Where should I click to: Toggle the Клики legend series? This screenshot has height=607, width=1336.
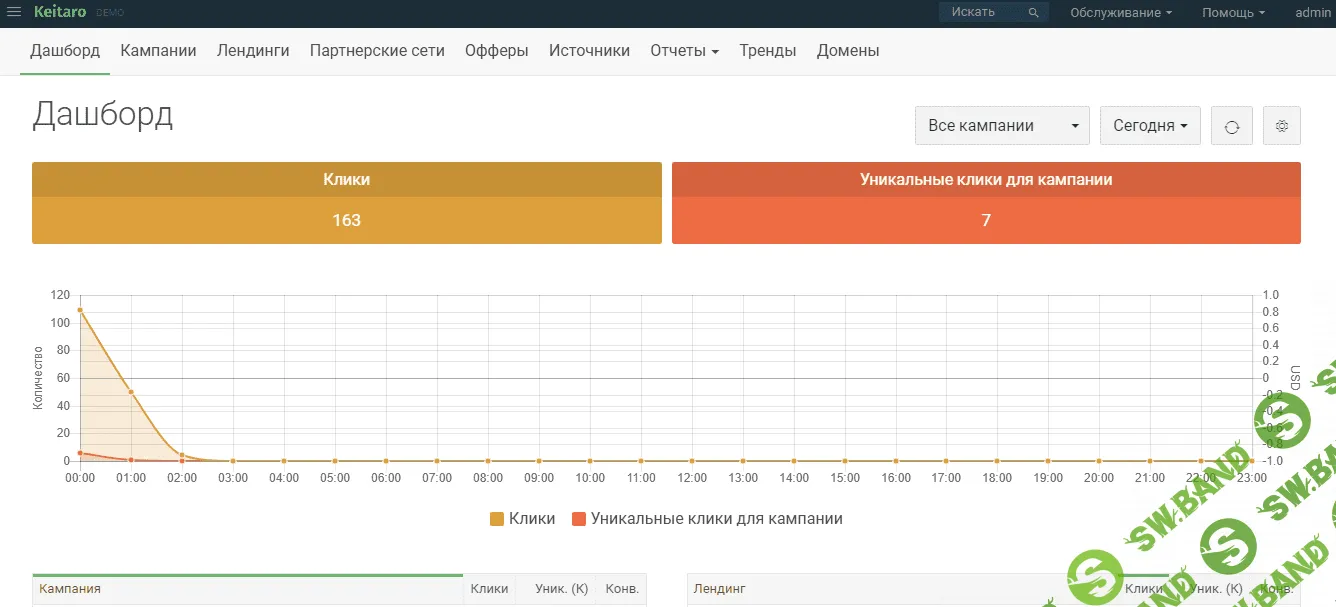point(522,519)
